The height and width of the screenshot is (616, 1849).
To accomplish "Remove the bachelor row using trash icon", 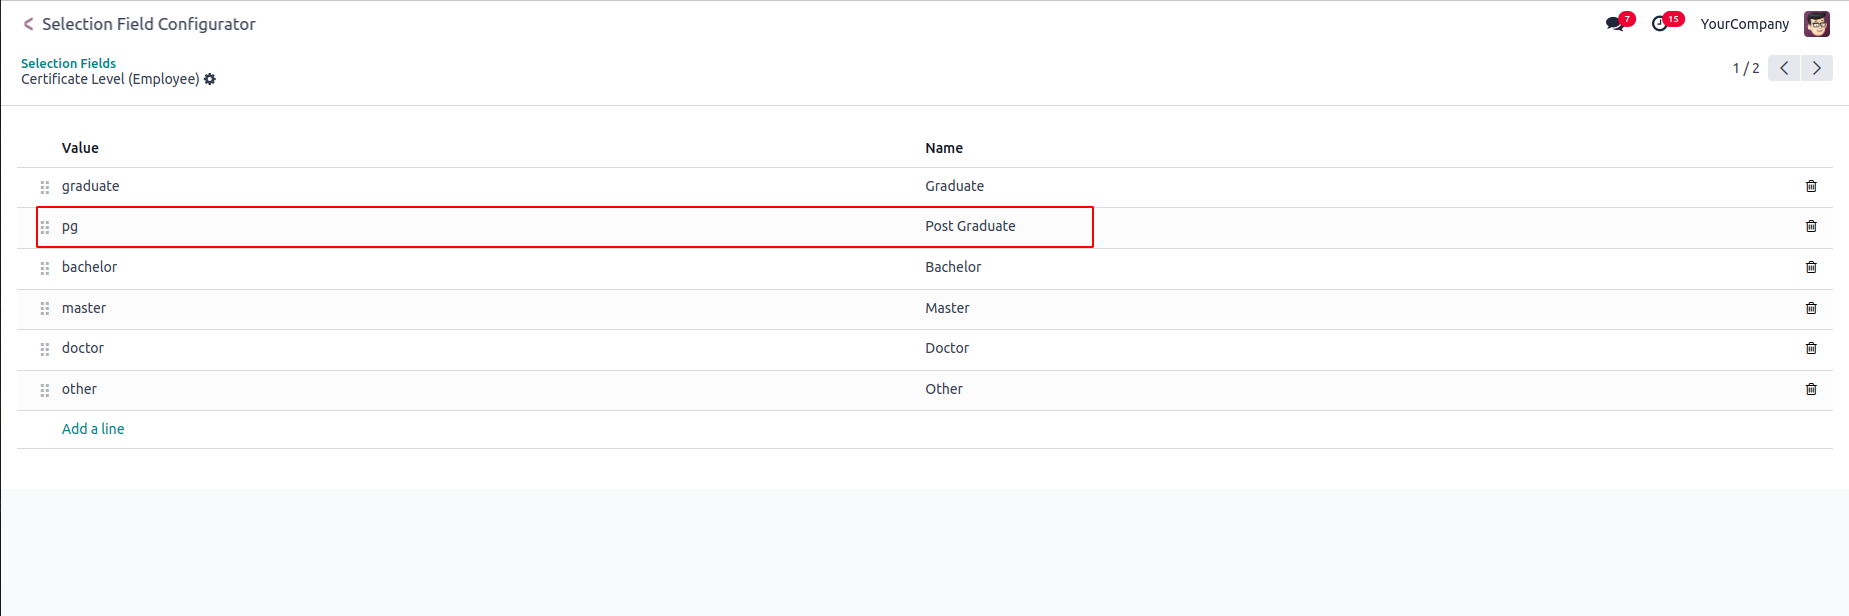I will [1810, 267].
